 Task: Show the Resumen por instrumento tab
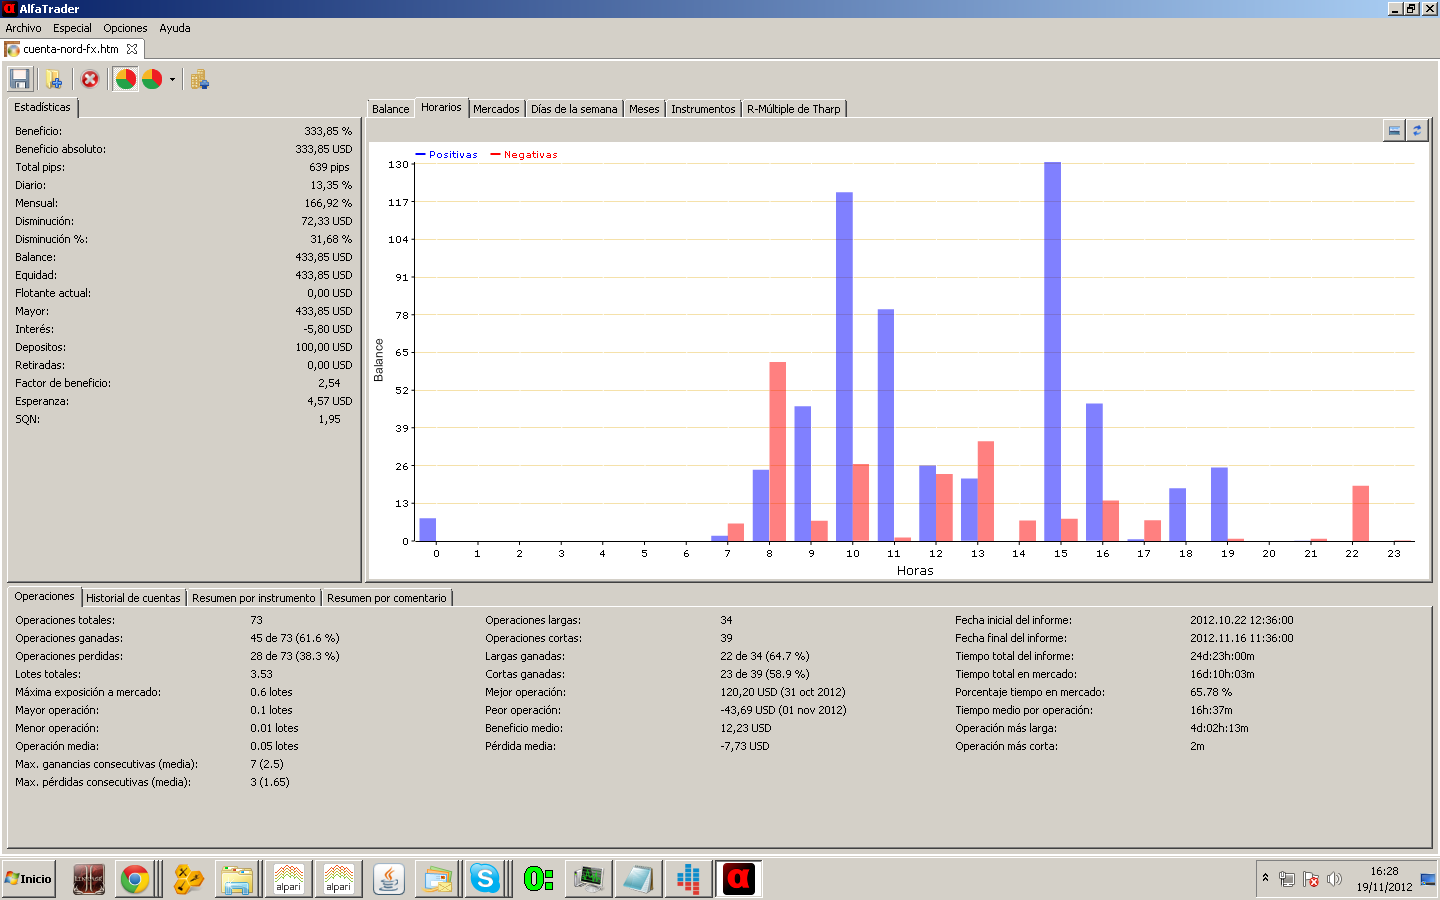(253, 598)
